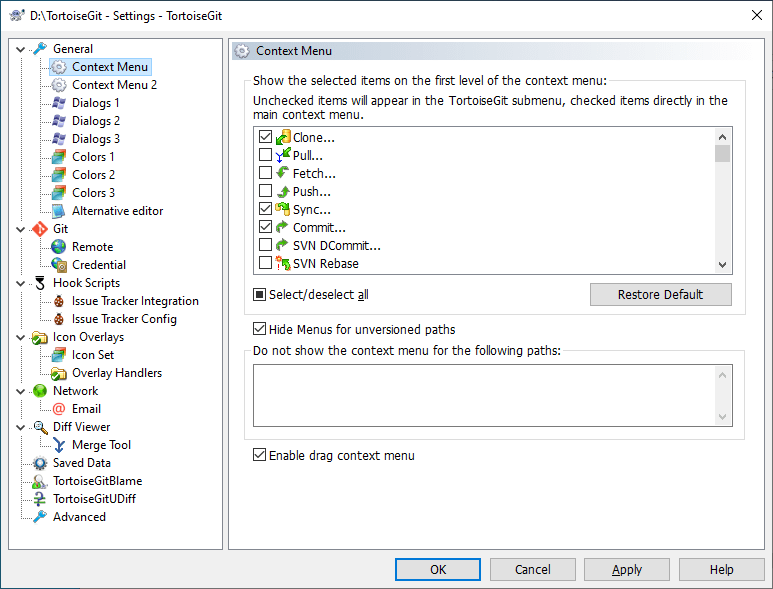Click the Clone list item icon
773x589 pixels.
[x=283, y=137]
